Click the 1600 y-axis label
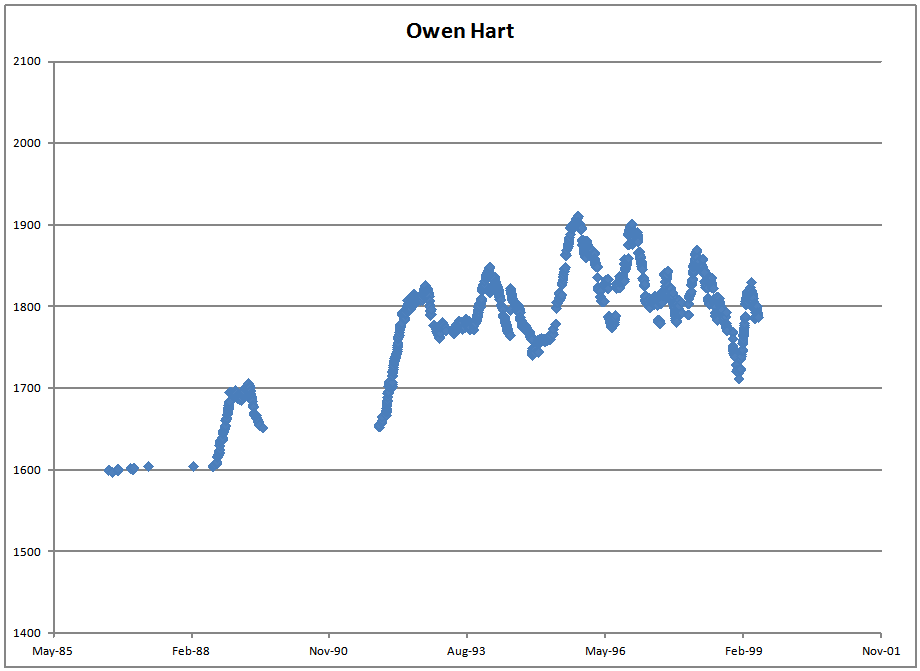The height and width of the screenshot is (671, 920). (27, 470)
